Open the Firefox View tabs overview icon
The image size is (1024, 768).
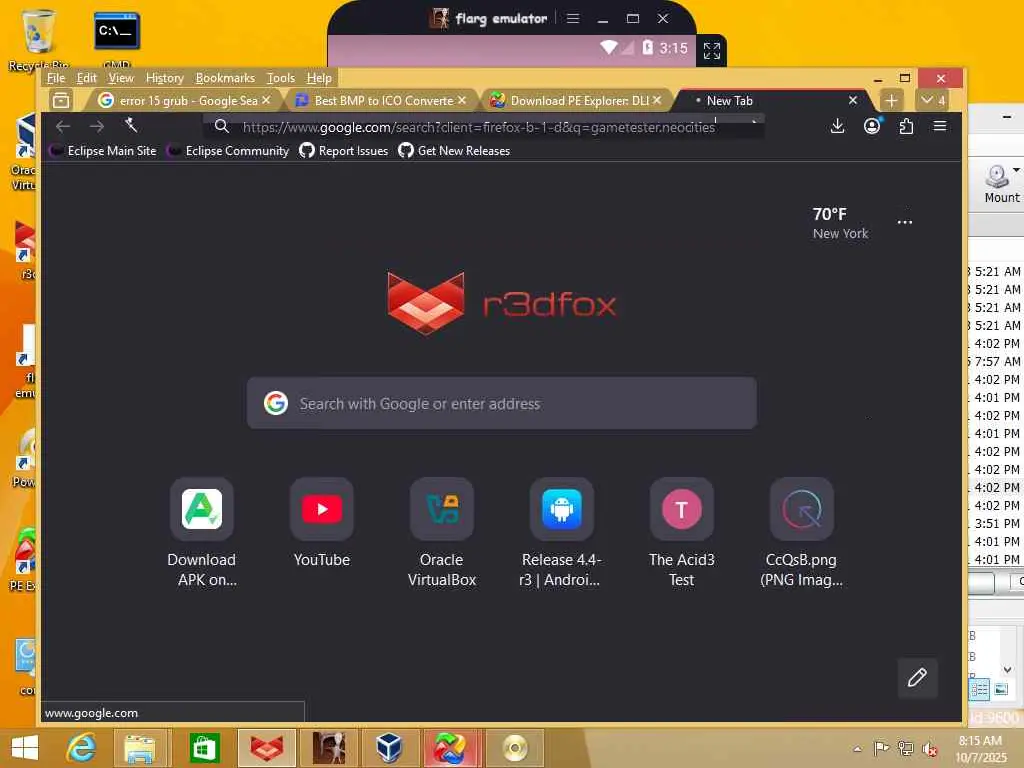[x=61, y=101]
